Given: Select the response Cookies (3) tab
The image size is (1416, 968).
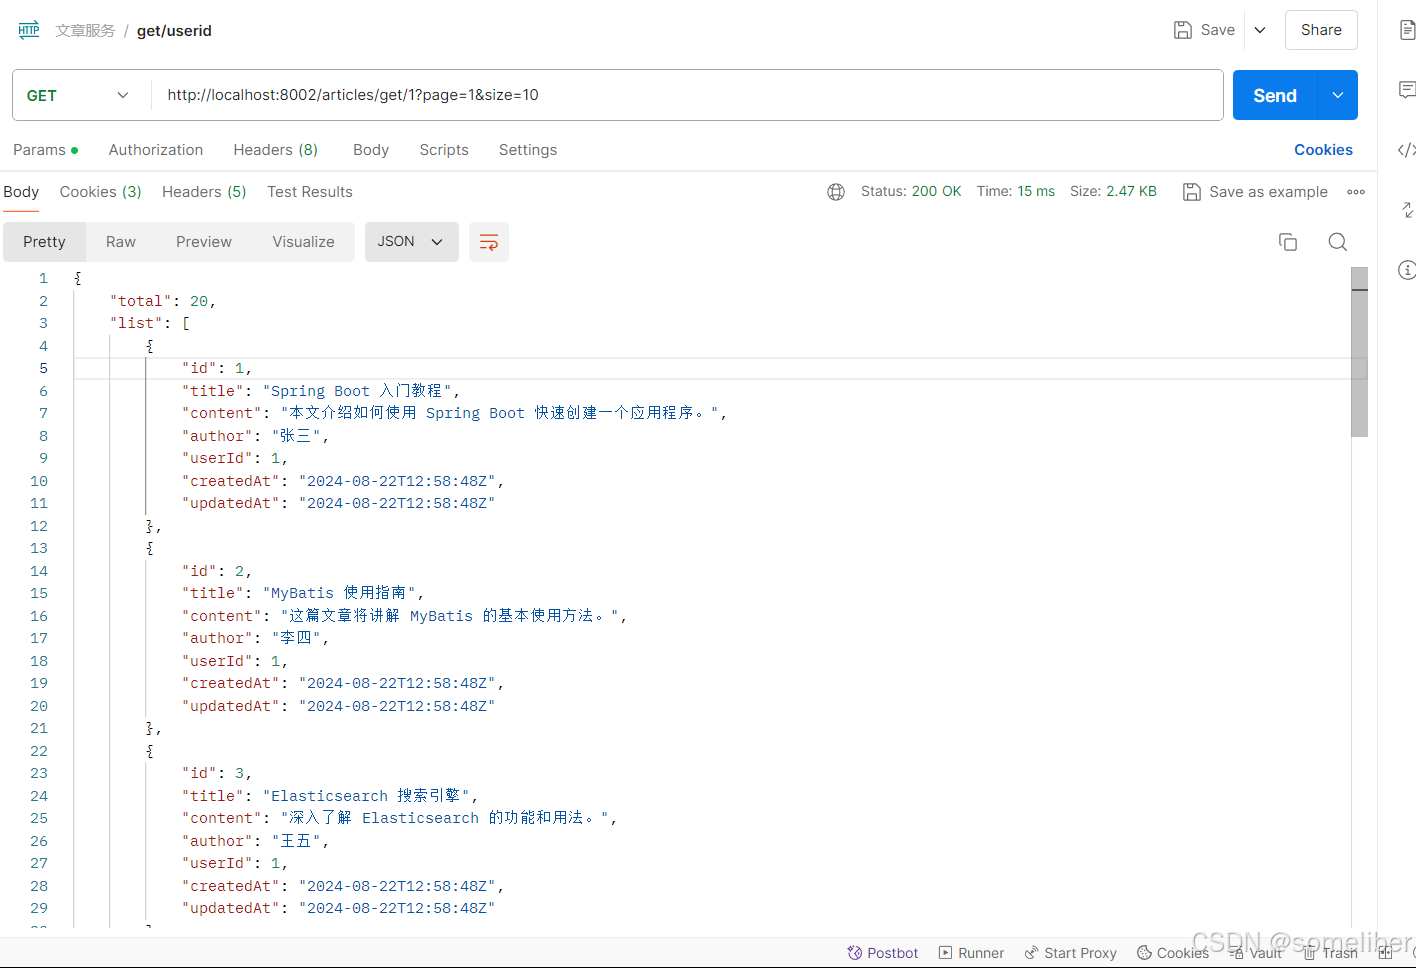Looking at the screenshot, I should [101, 192].
